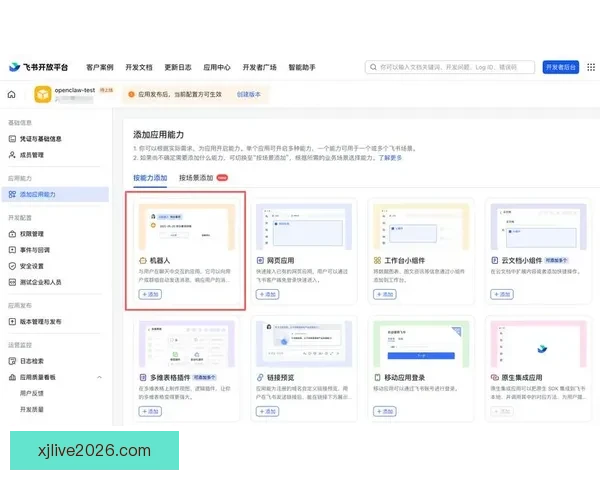
Task: Open the 客户案例 menu
Action: pyautogui.click(x=100, y=67)
